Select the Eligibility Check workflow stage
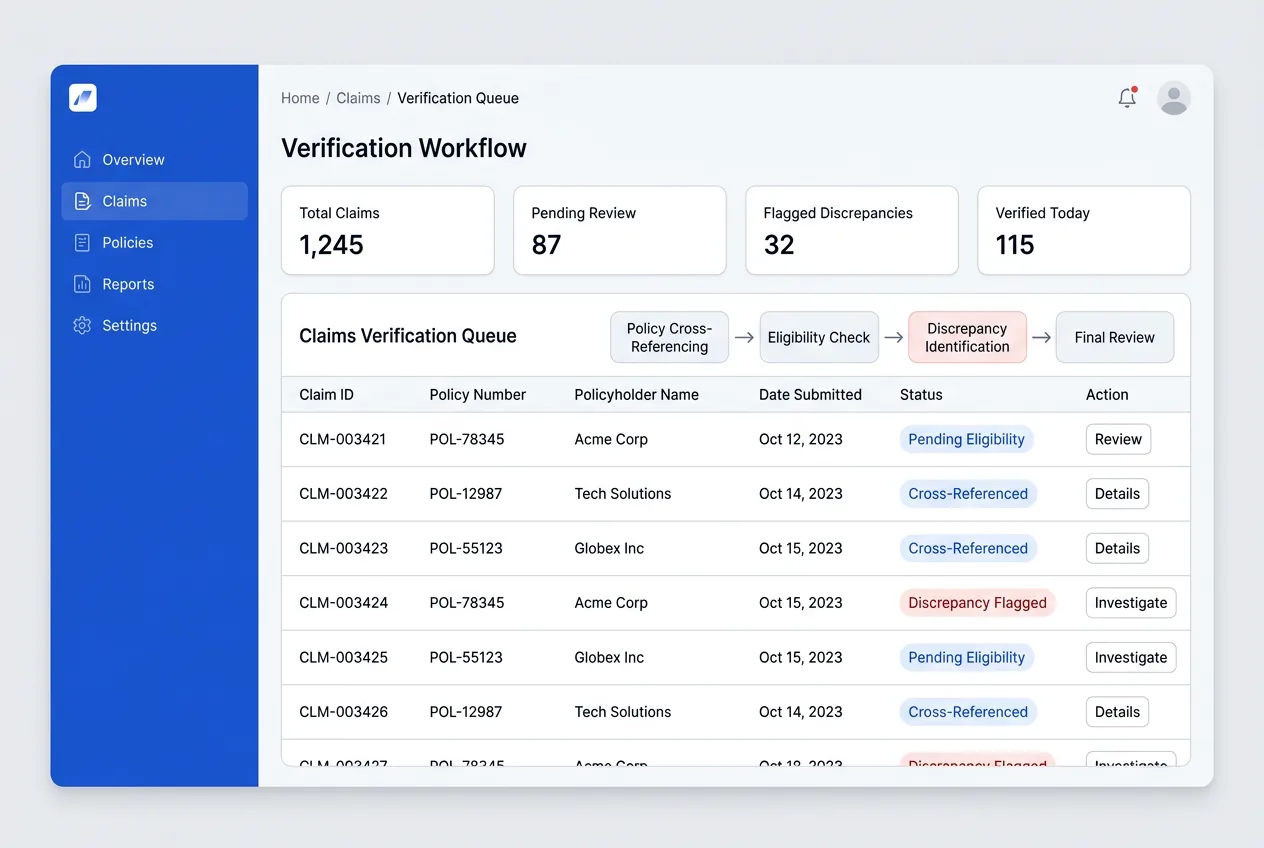Screen dimensions: 1264x848 tap(819, 337)
